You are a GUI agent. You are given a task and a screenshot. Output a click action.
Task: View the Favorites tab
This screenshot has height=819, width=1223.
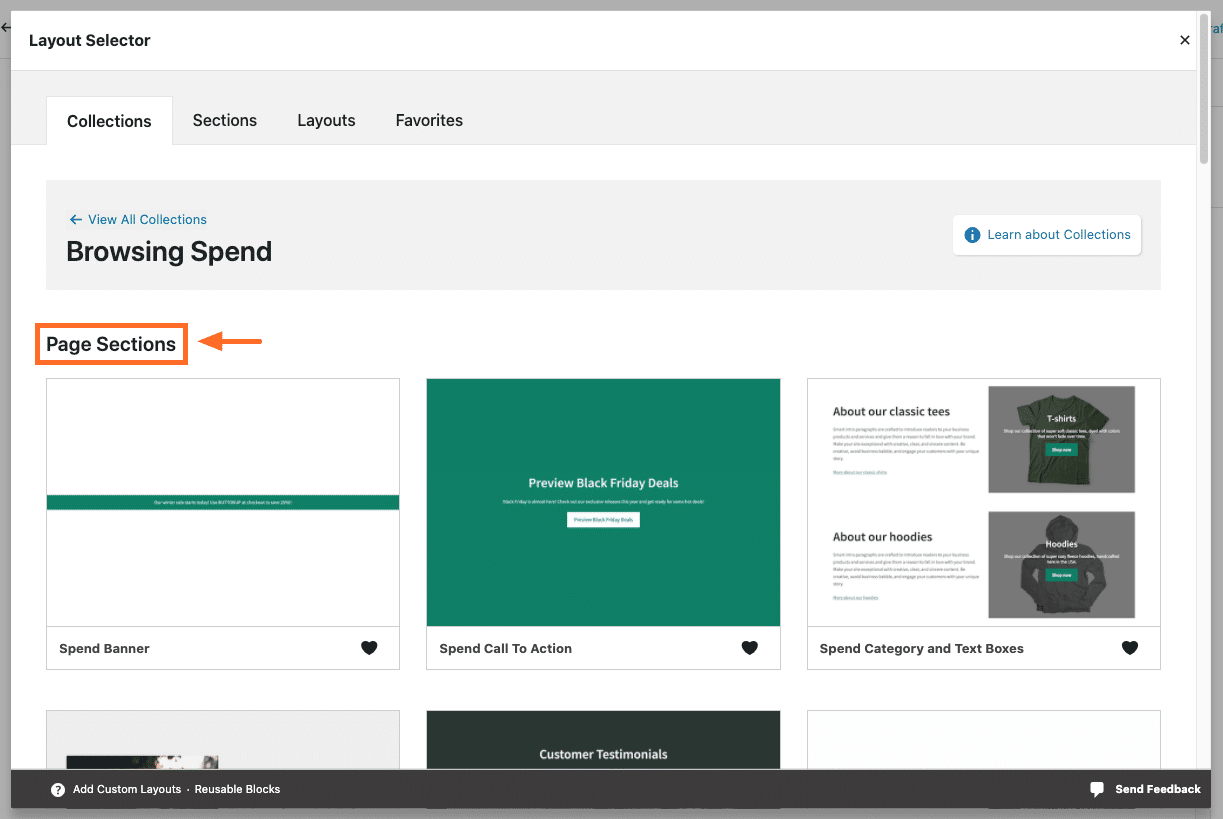428,120
